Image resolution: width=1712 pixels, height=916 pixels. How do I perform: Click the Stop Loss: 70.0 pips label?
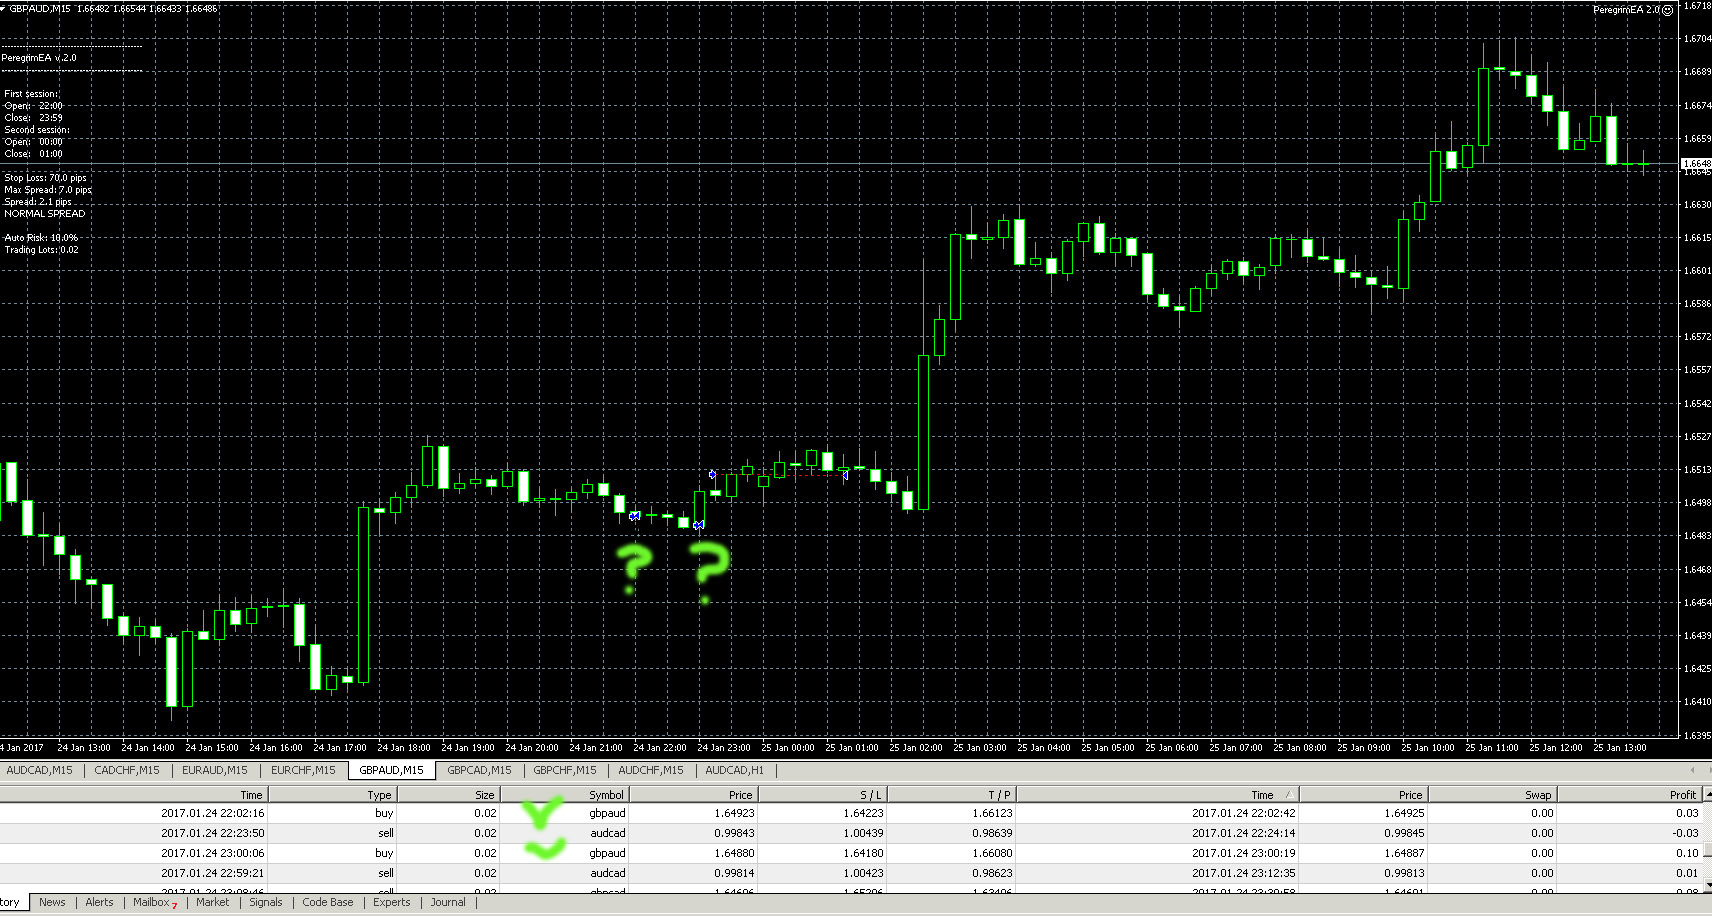coord(45,178)
